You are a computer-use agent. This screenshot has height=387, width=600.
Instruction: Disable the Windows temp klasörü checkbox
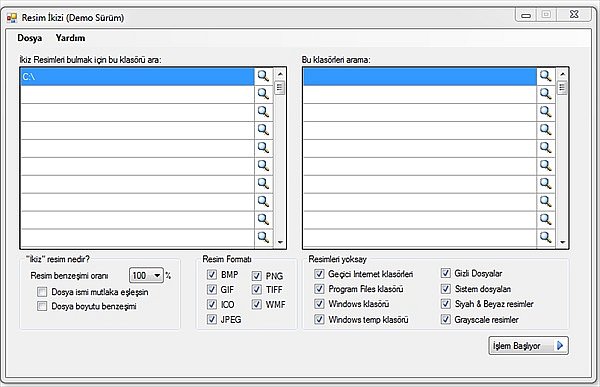pyautogui.click(x=319, y=319)
